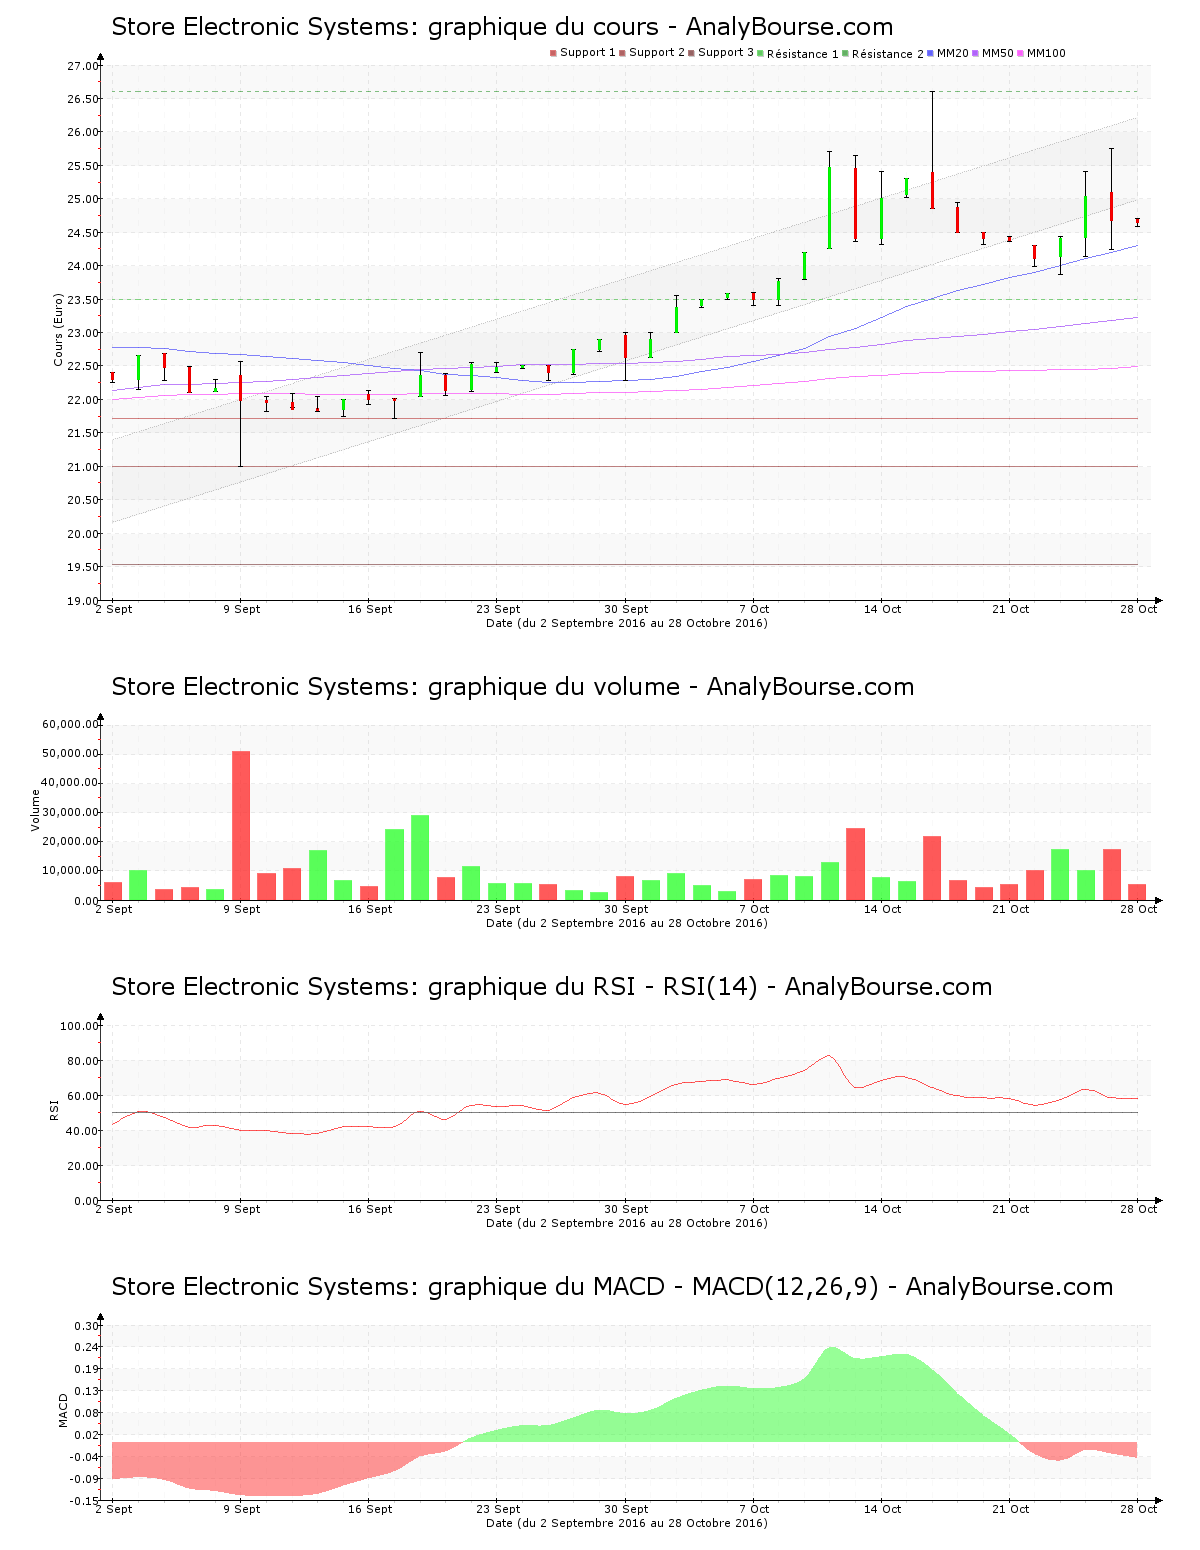Click the 'Cours (Euro)' y-axis label

coord(59,330)
